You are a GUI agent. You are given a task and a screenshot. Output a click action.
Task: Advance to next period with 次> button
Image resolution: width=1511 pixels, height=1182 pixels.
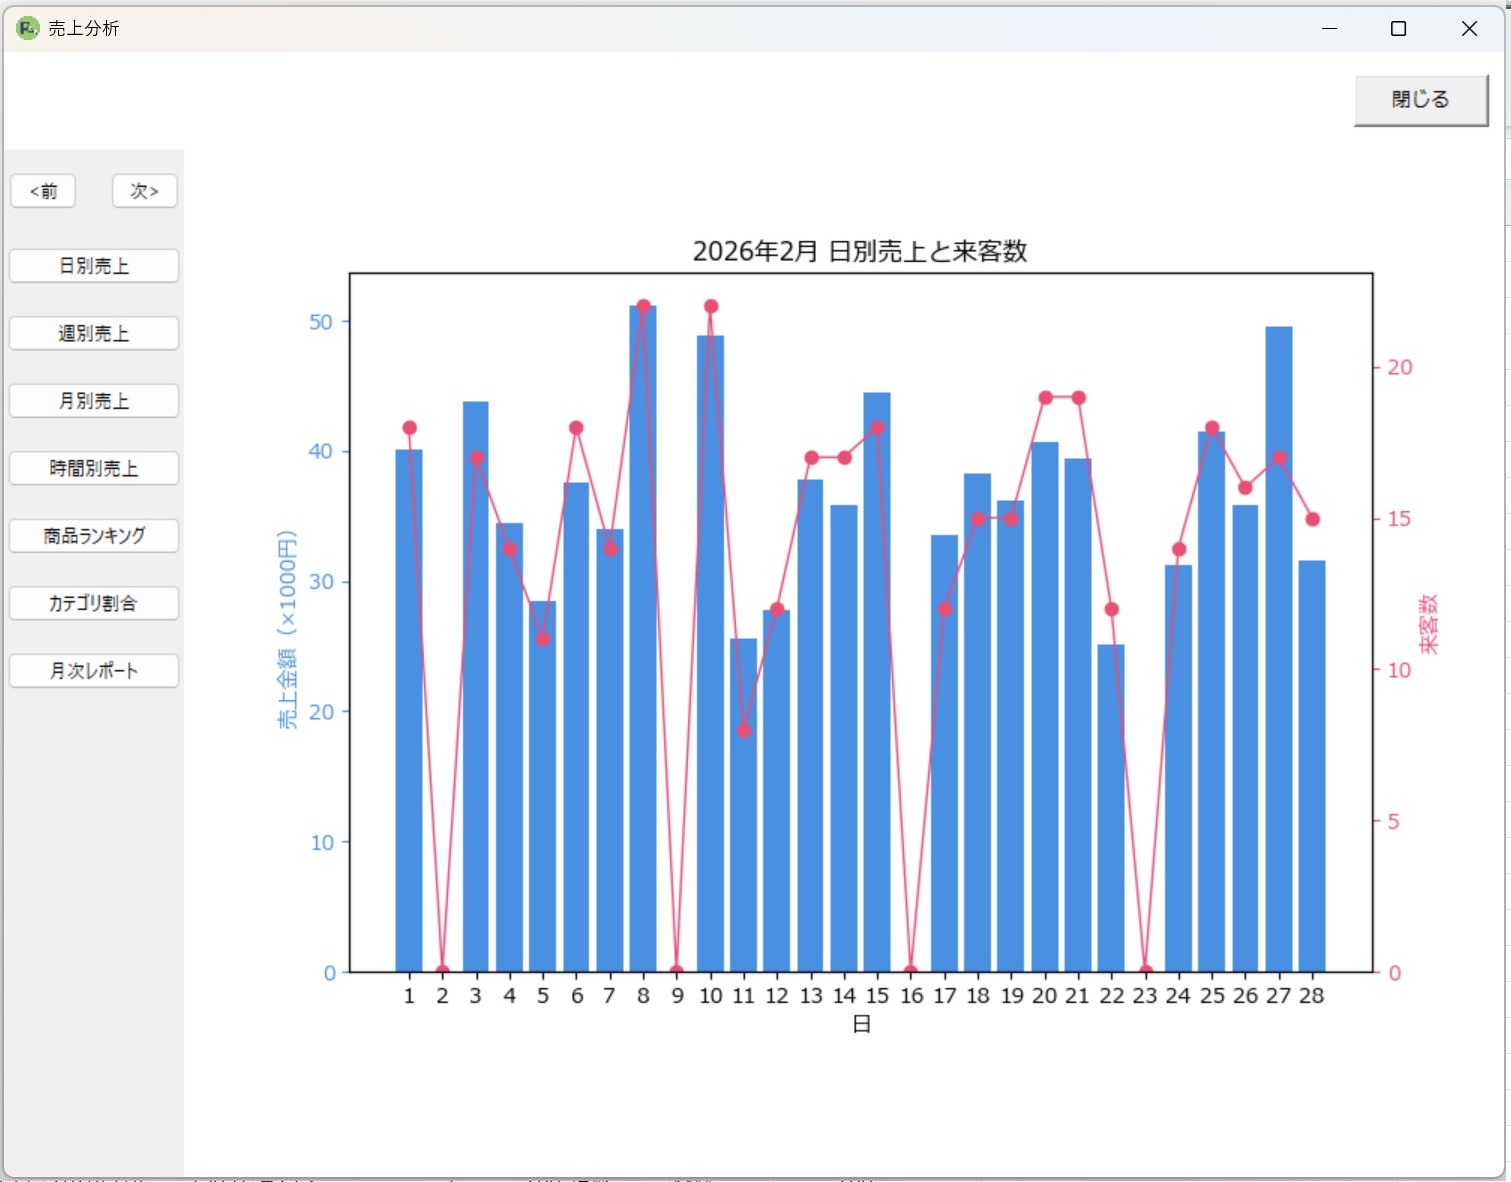tap(144, 191)
